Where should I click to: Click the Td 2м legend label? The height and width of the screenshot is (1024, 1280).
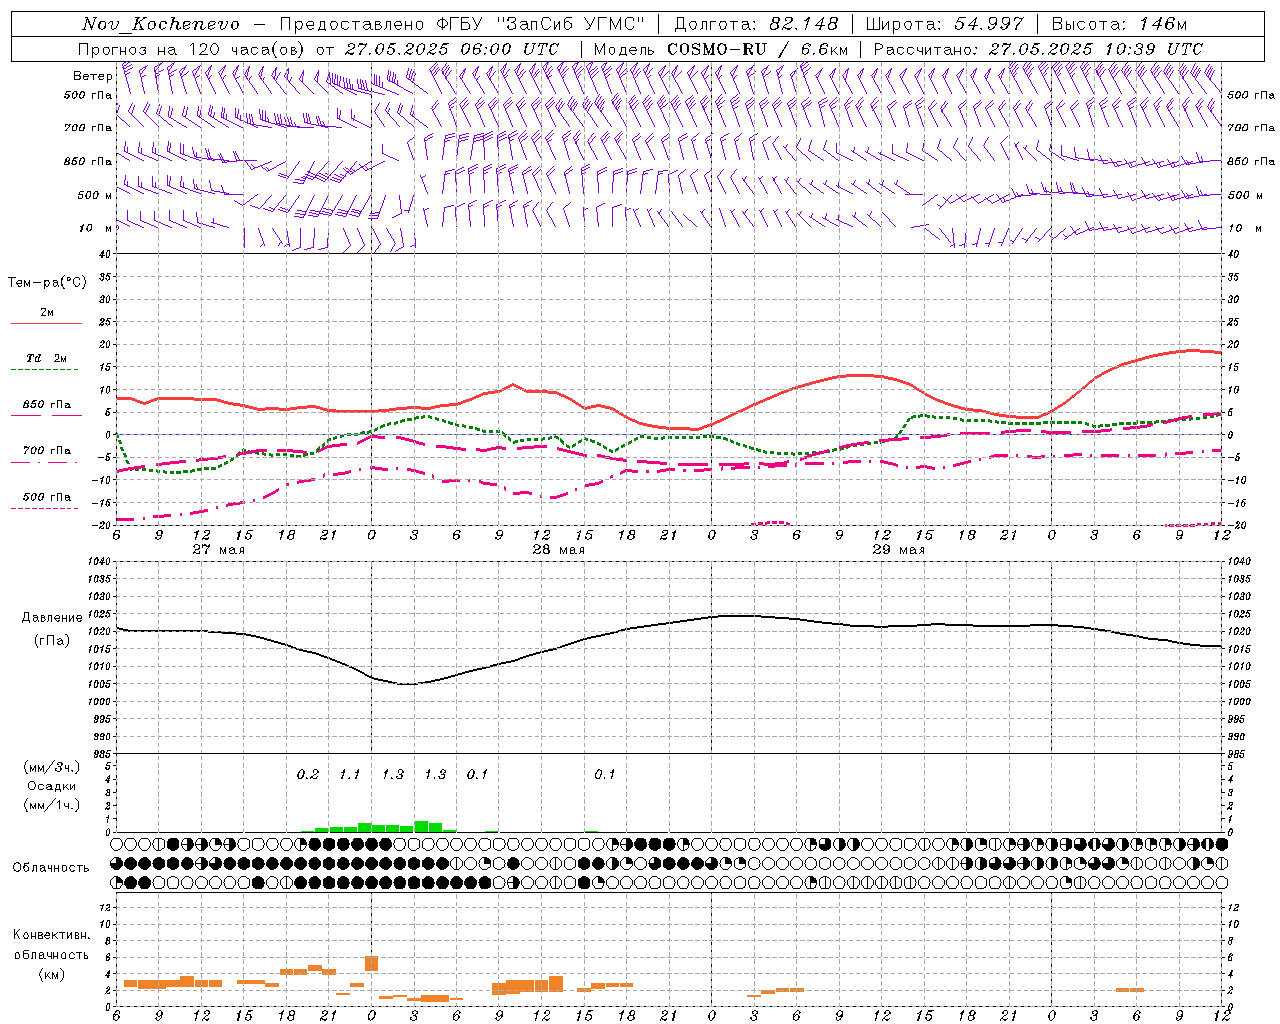point(47,358)
